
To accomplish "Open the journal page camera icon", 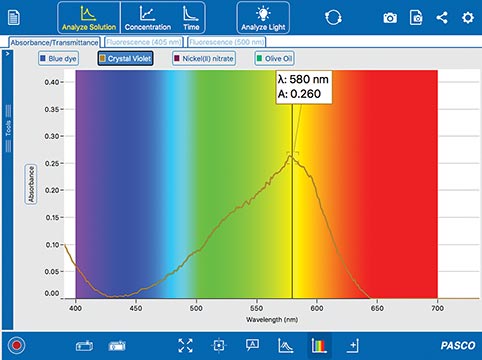I will [x=416, y=18].
